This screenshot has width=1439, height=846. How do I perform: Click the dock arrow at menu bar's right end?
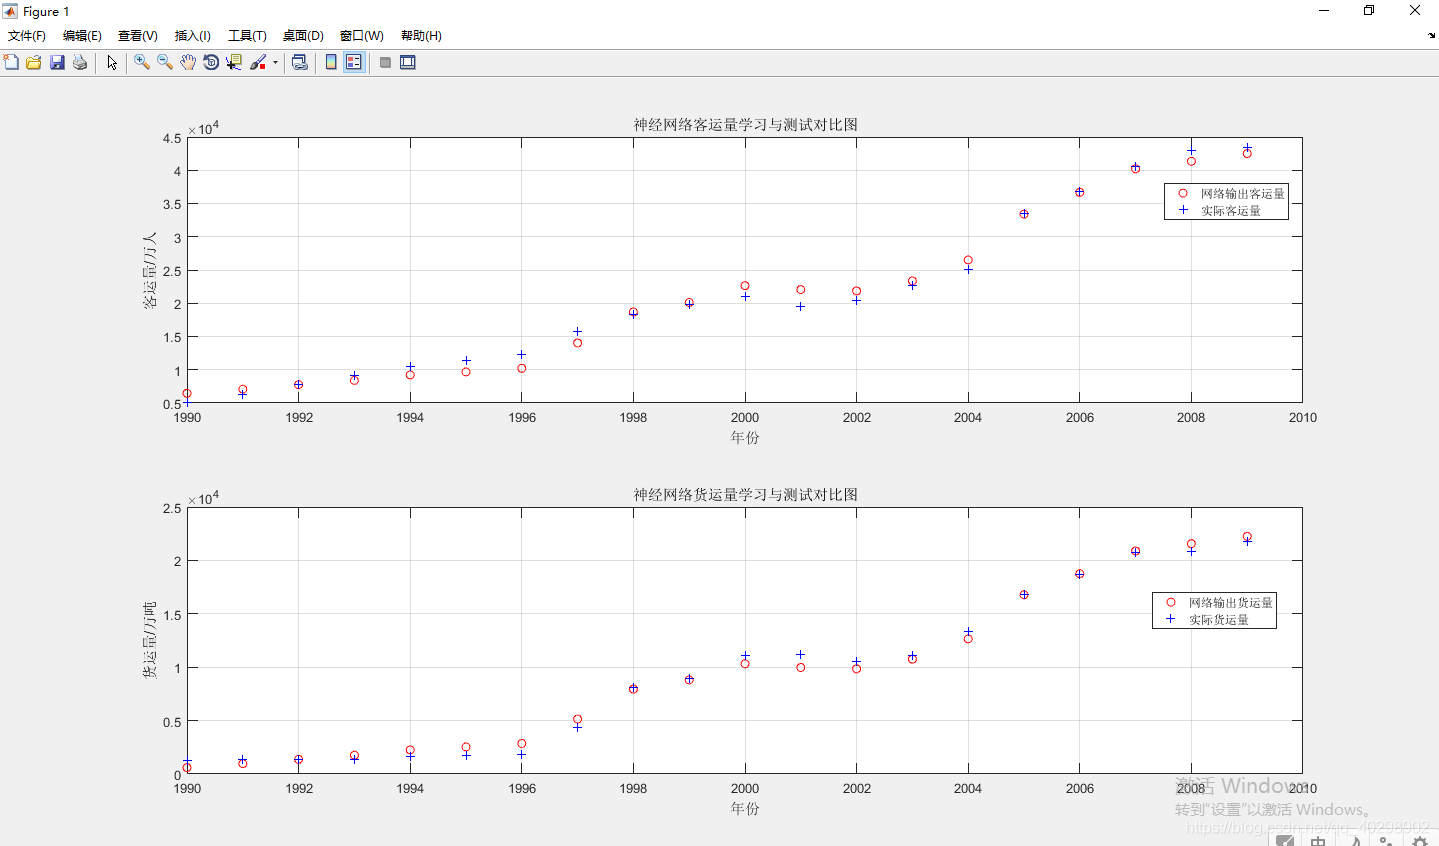pyautogui.click(x=1431, y=35)
